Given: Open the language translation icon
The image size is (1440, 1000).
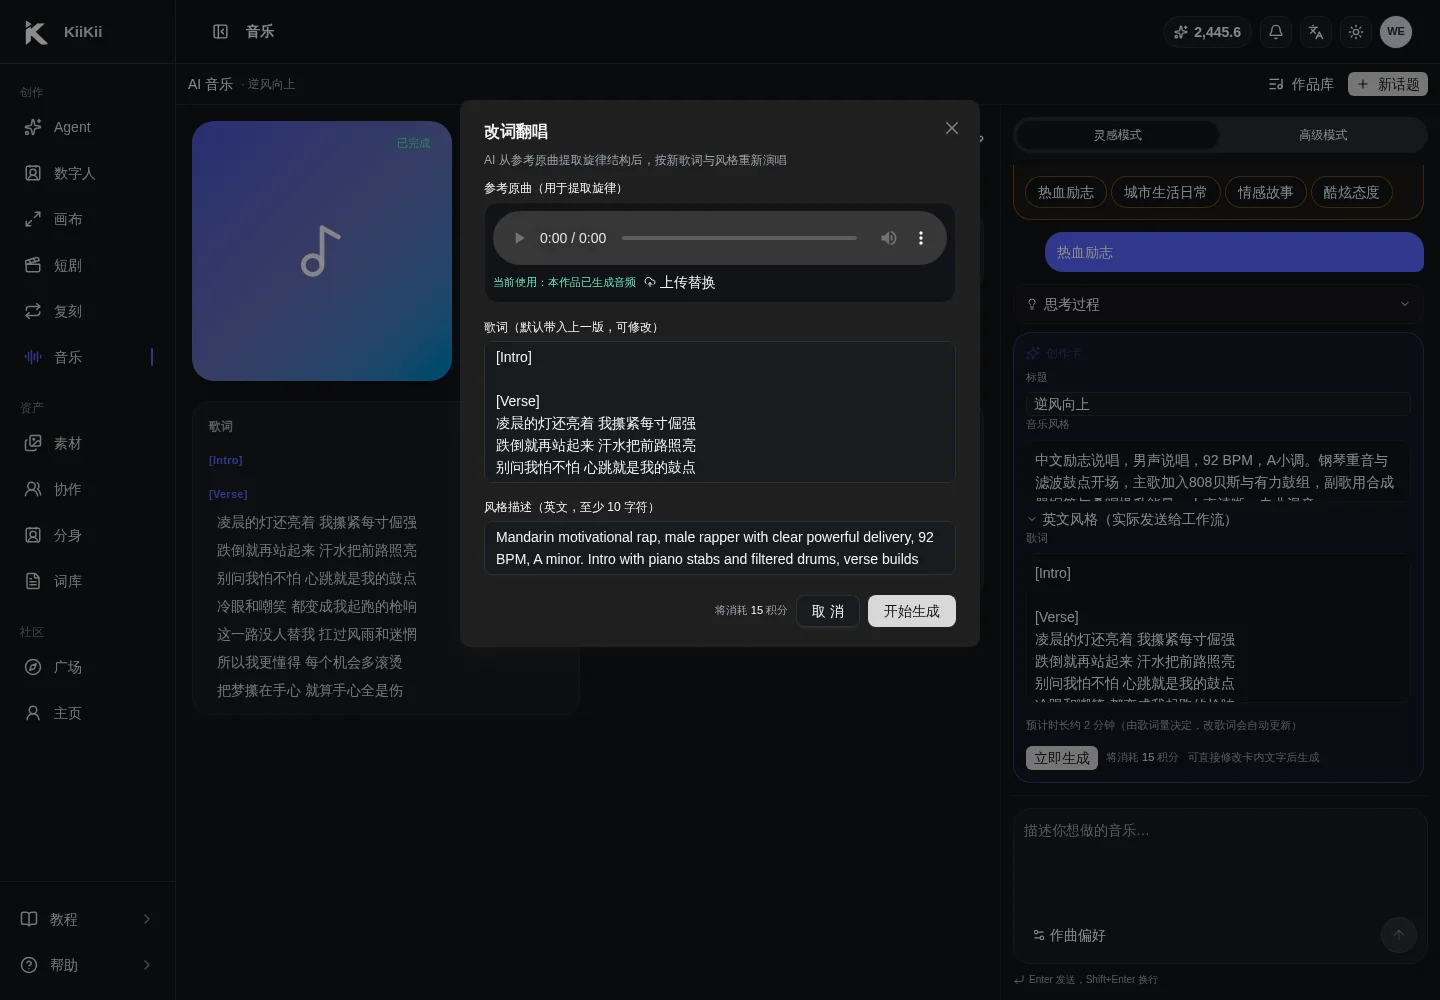Looking at the screenshot, I should click(1316, 32).
